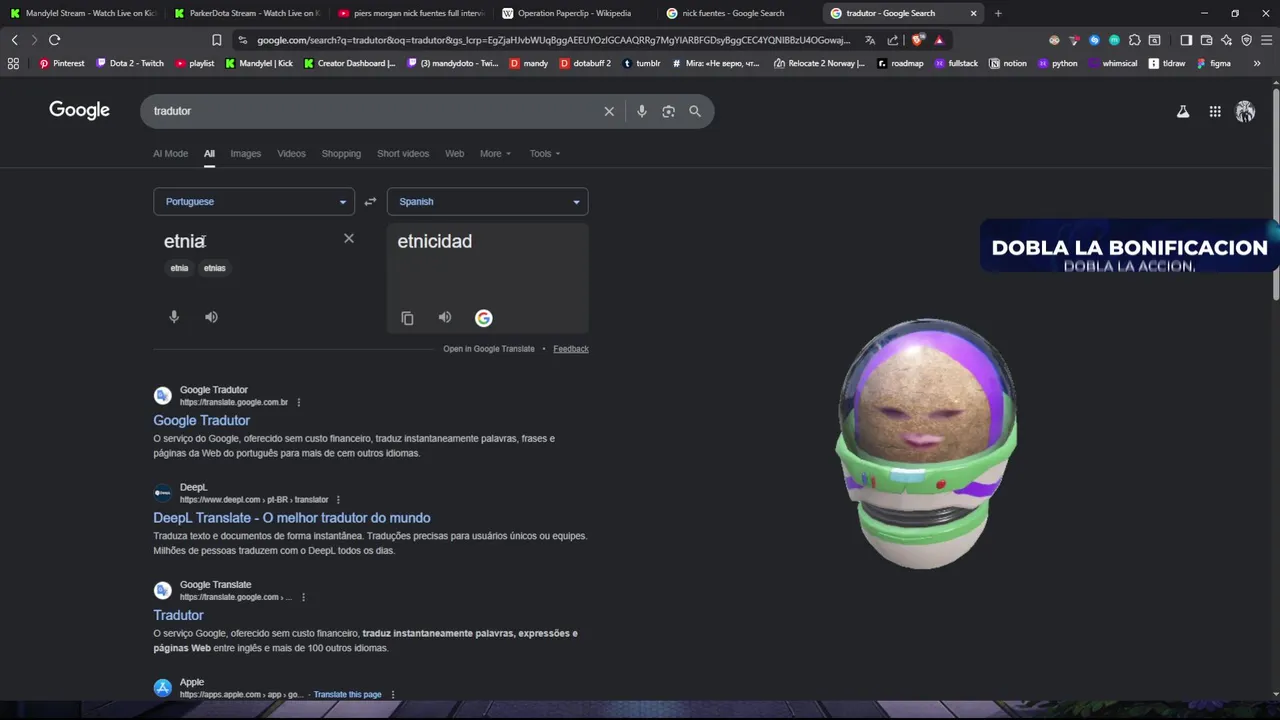The width and height of the screenshot is (1280, 720).
Task: Open the Google Tradutor result link
Action: point(201,421)
